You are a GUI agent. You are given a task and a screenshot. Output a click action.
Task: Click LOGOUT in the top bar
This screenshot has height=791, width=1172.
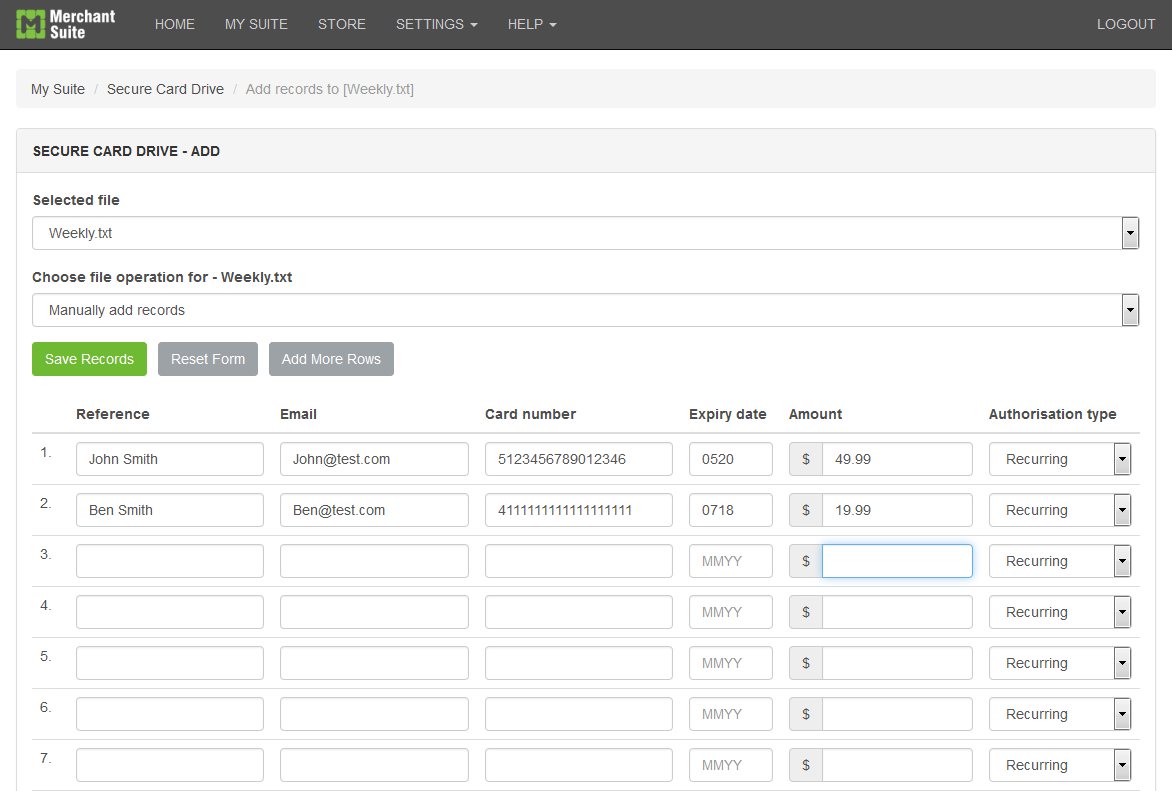click(1126, 25)
